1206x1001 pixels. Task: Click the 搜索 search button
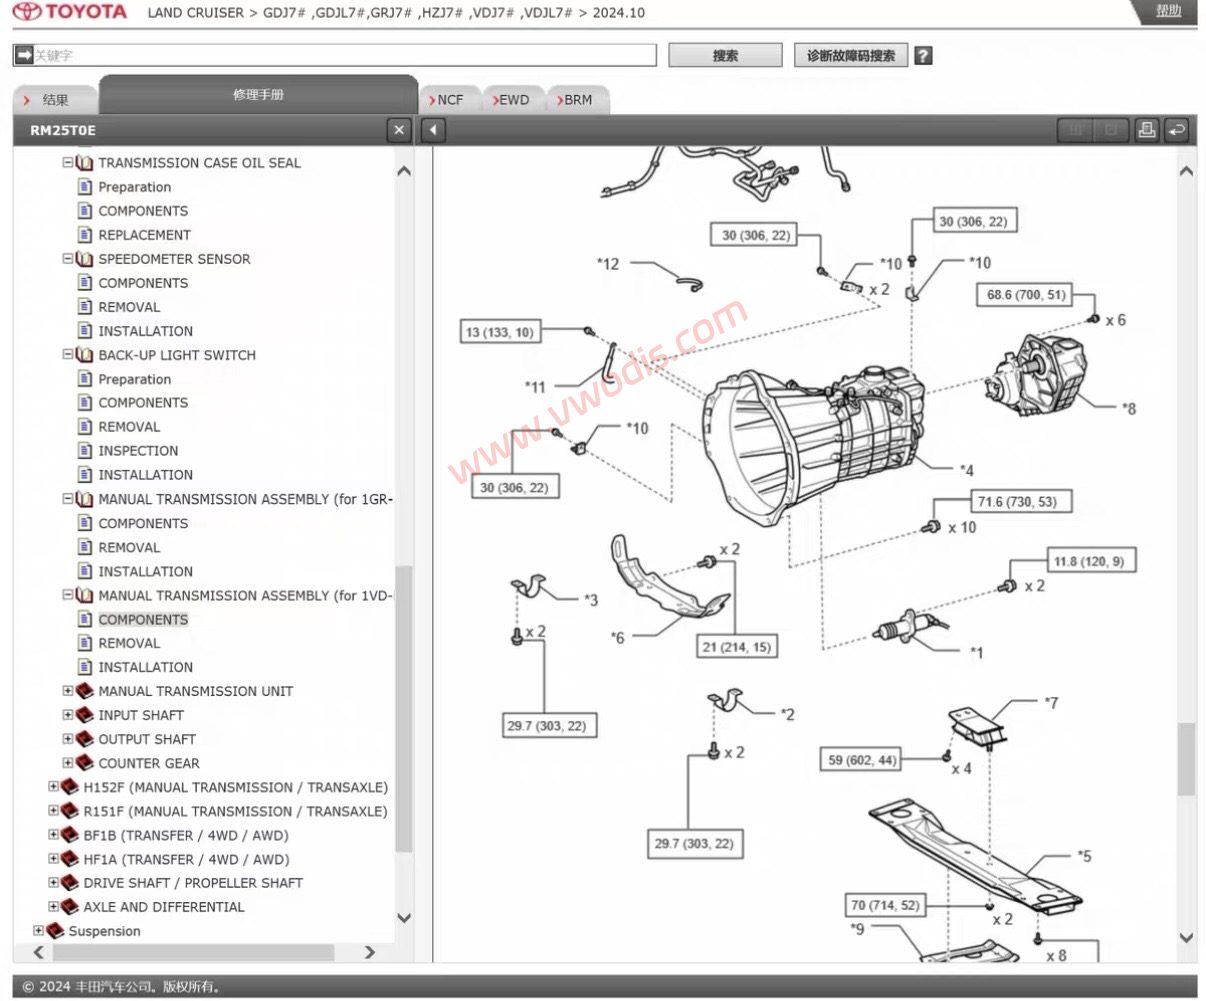point(725,56)
